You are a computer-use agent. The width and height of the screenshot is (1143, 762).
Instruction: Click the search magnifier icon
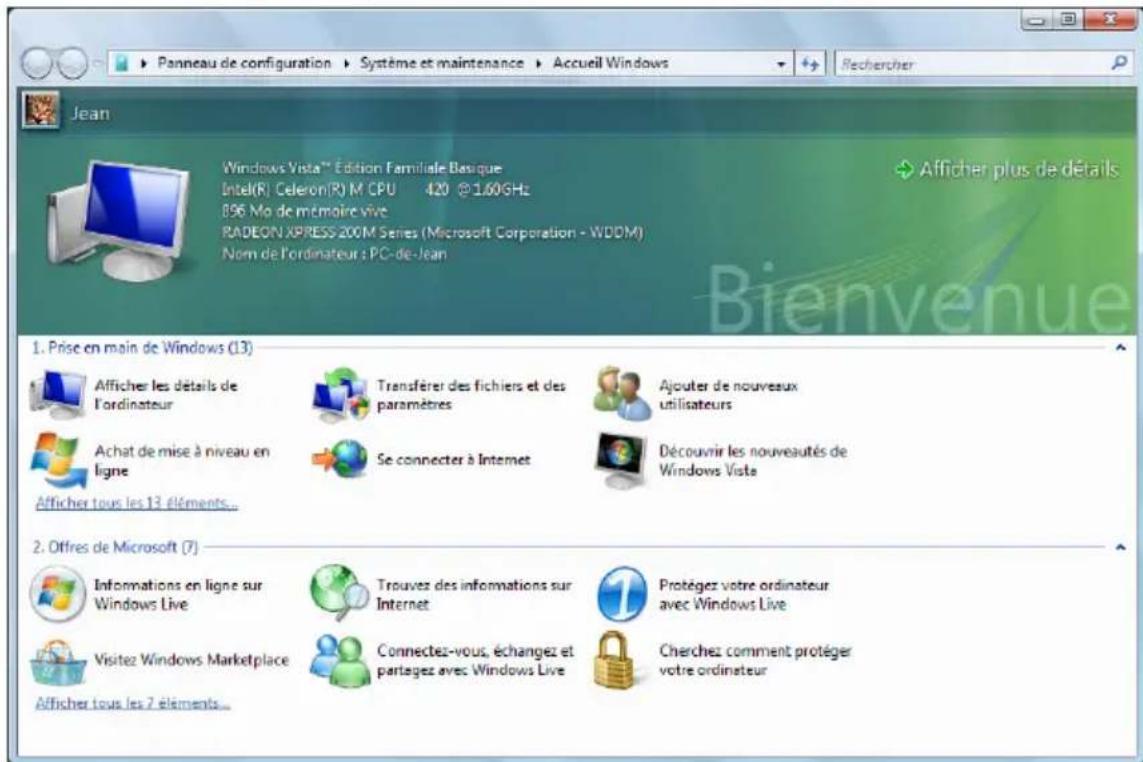[x=1119, y=63]
